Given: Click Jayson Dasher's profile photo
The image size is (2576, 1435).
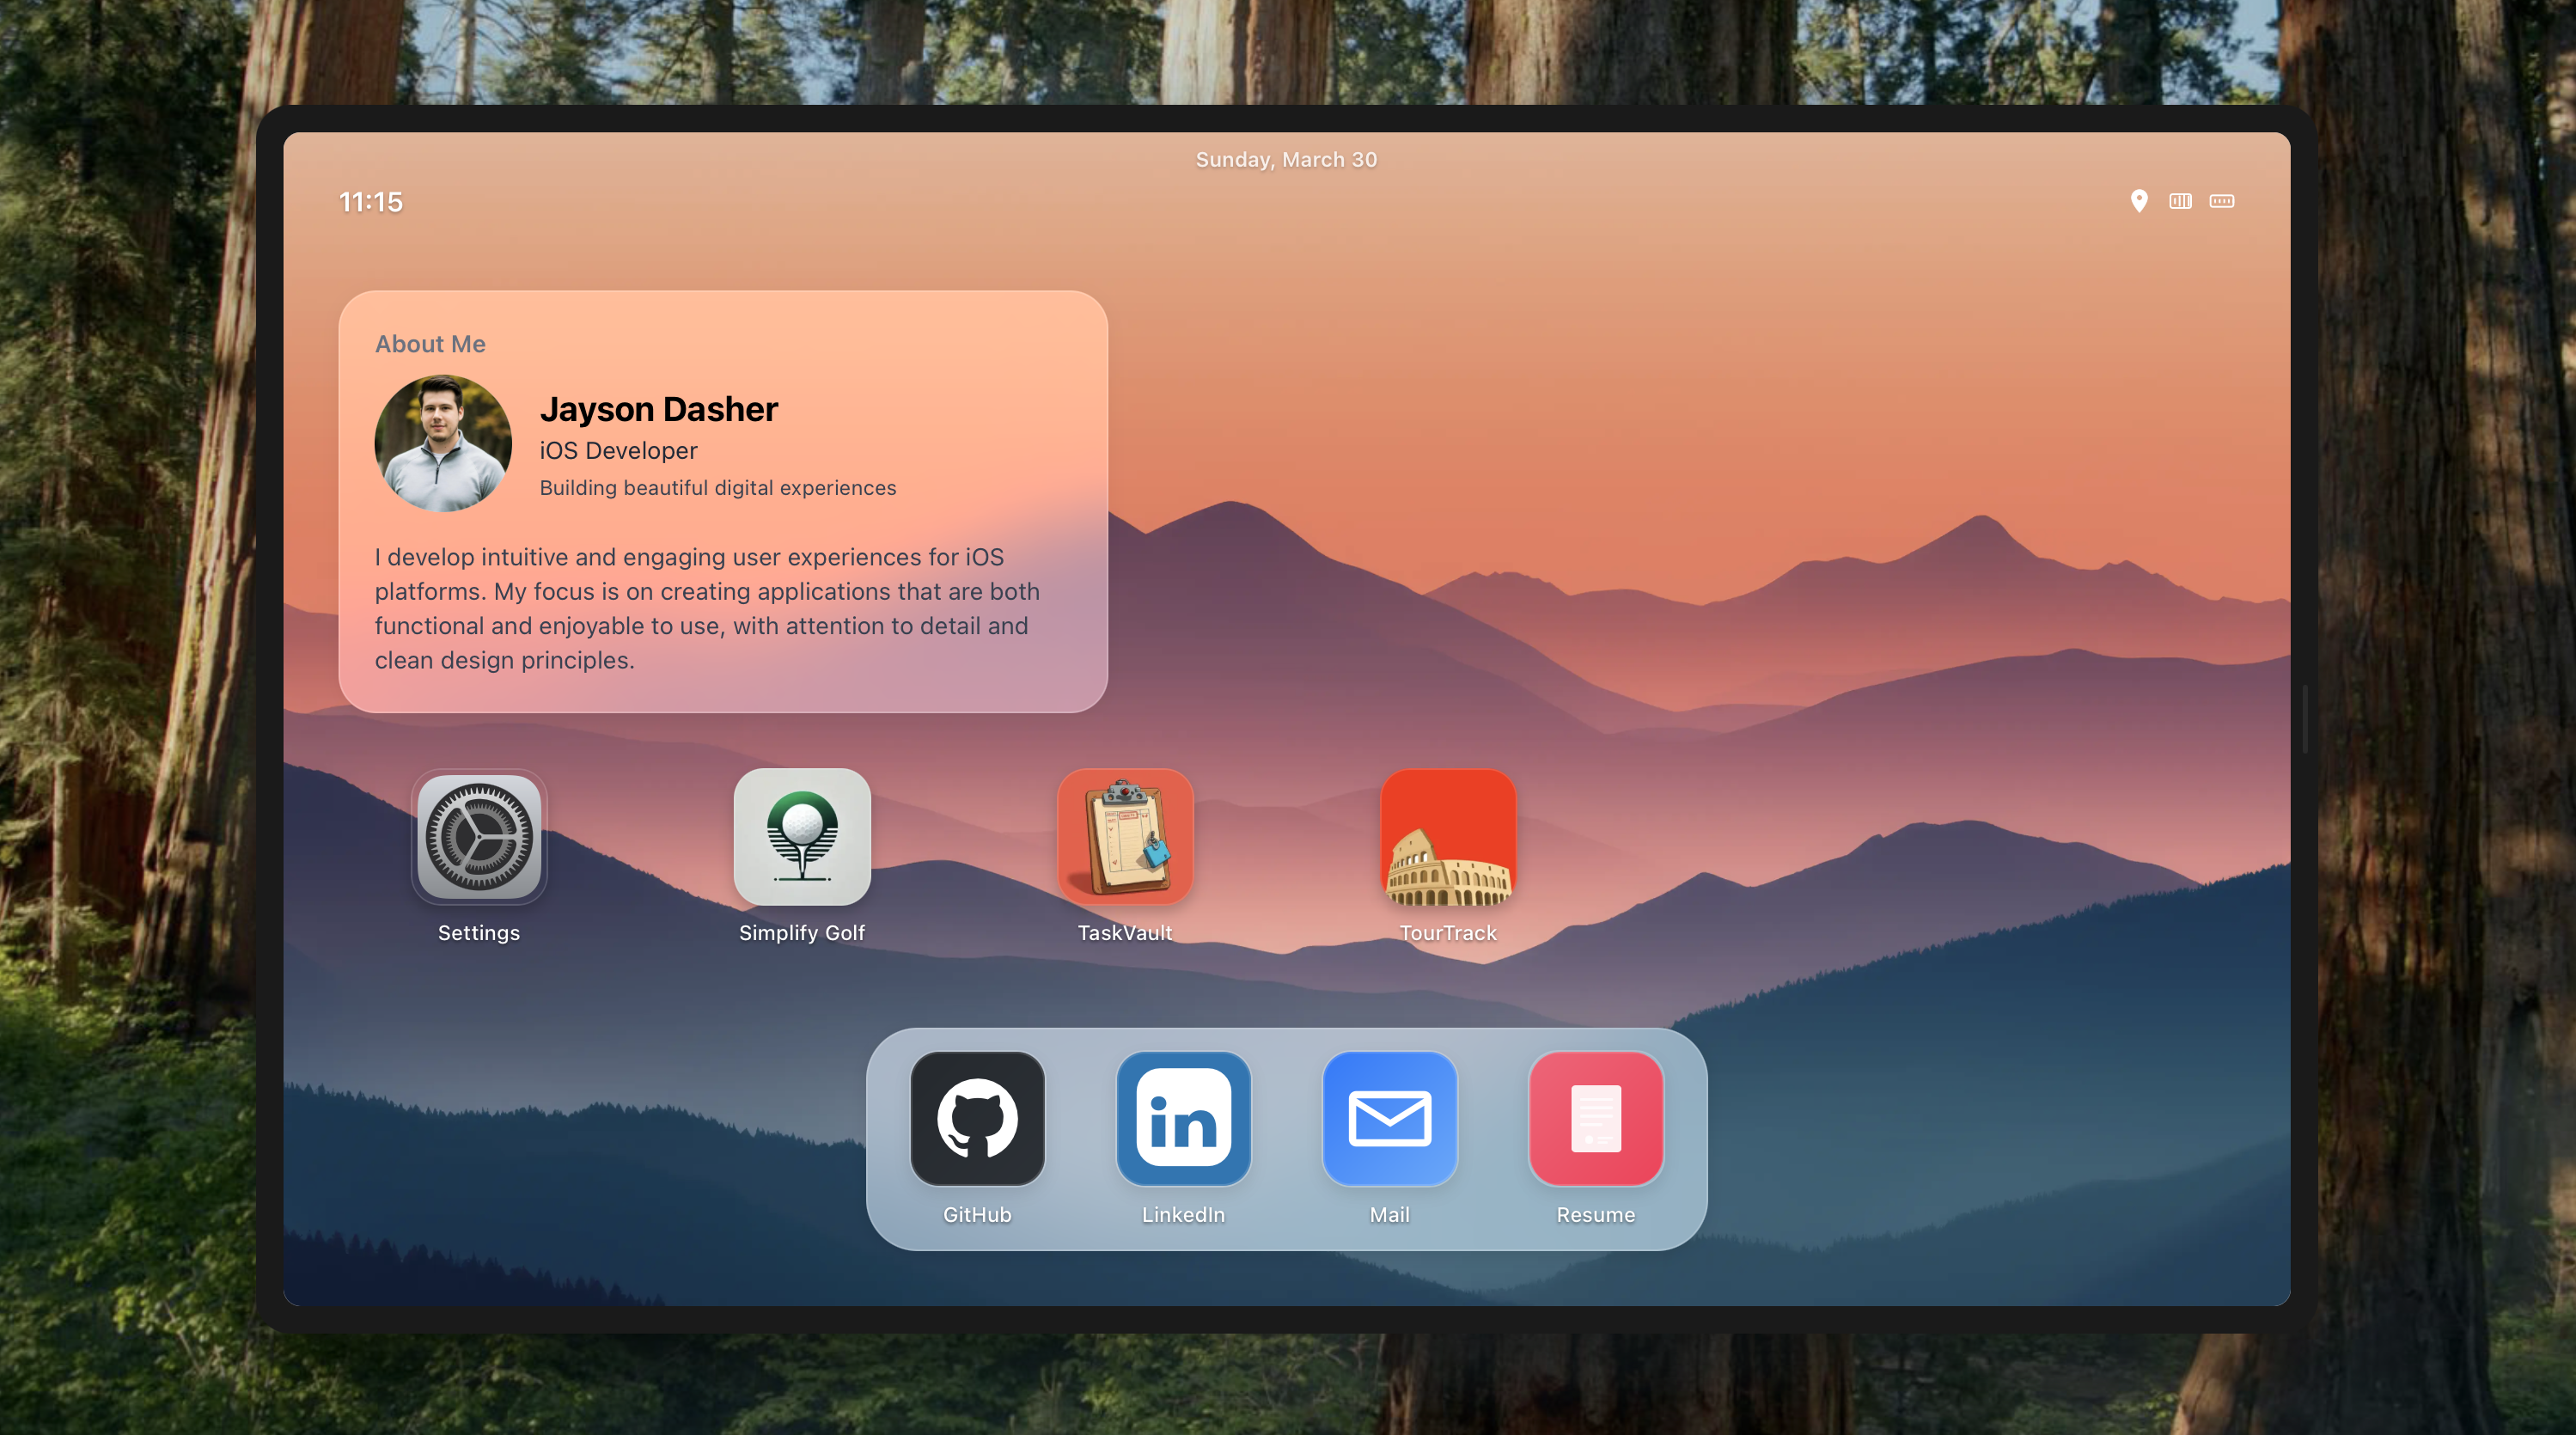Looking at the screenshot, I should pyautogui.click(x=443, y=443).
